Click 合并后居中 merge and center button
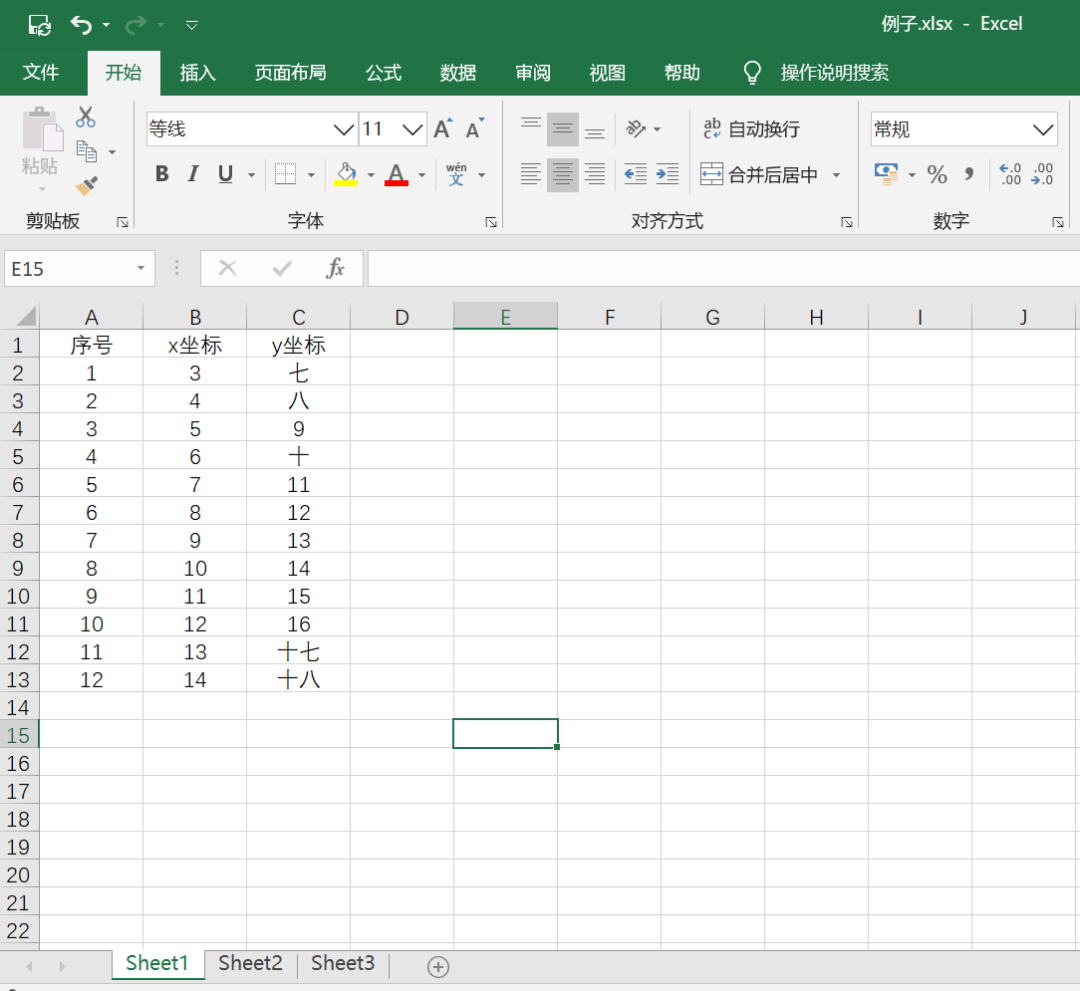 coord(759,174)
